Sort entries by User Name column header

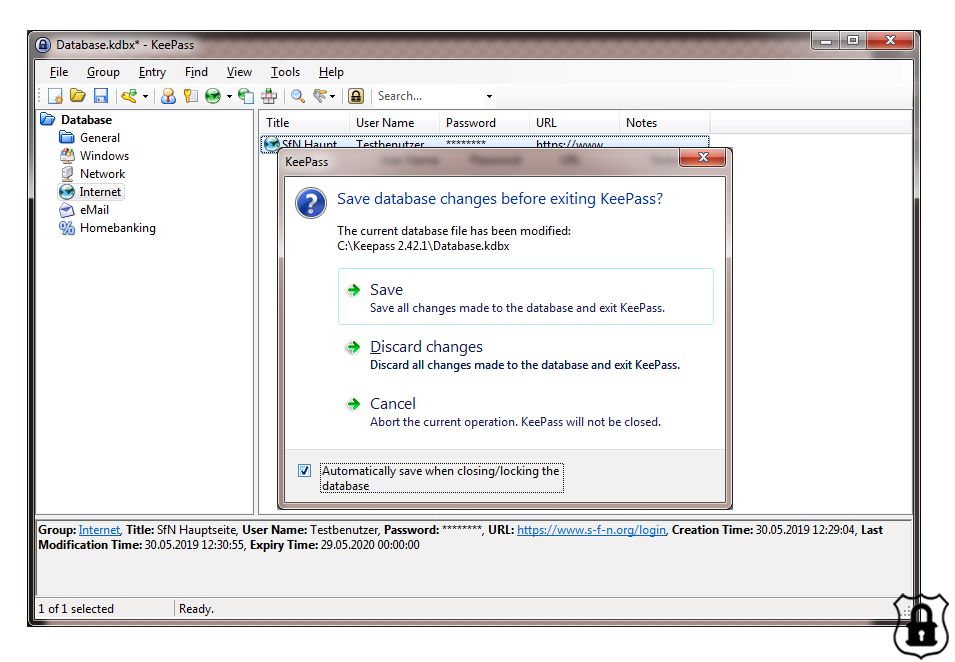click(x=394, y=122)
